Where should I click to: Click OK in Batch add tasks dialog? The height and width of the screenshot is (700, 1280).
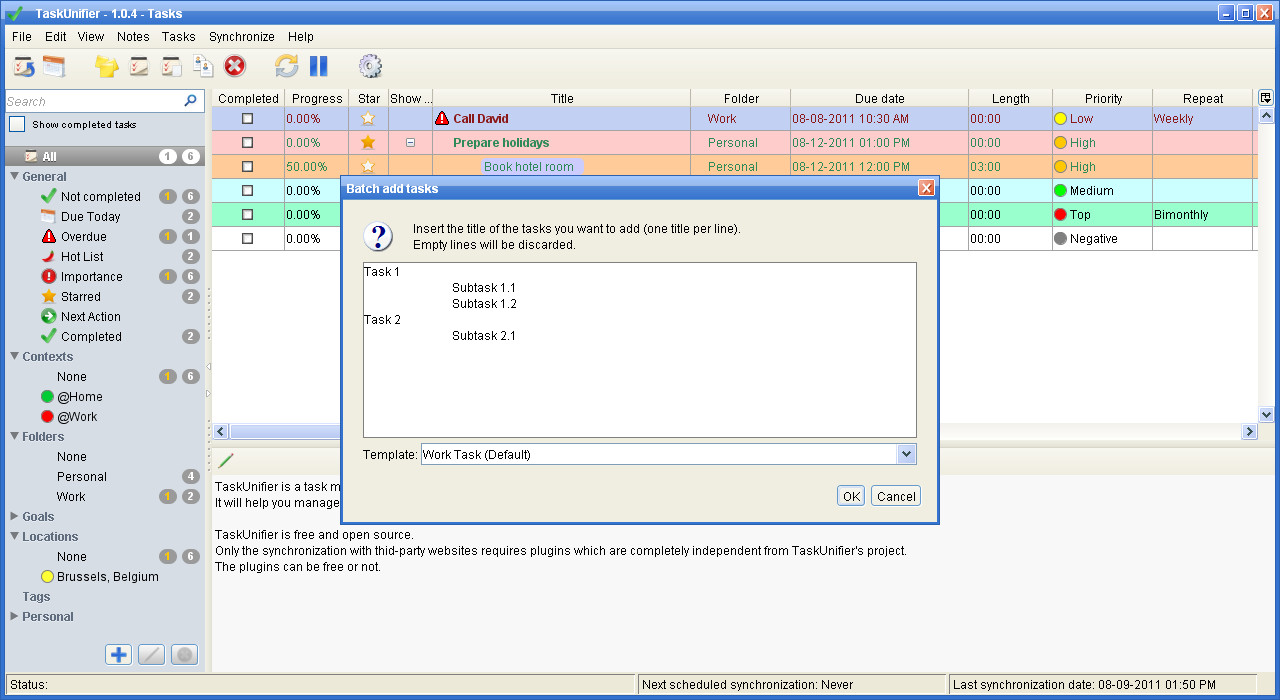[851, 496]
